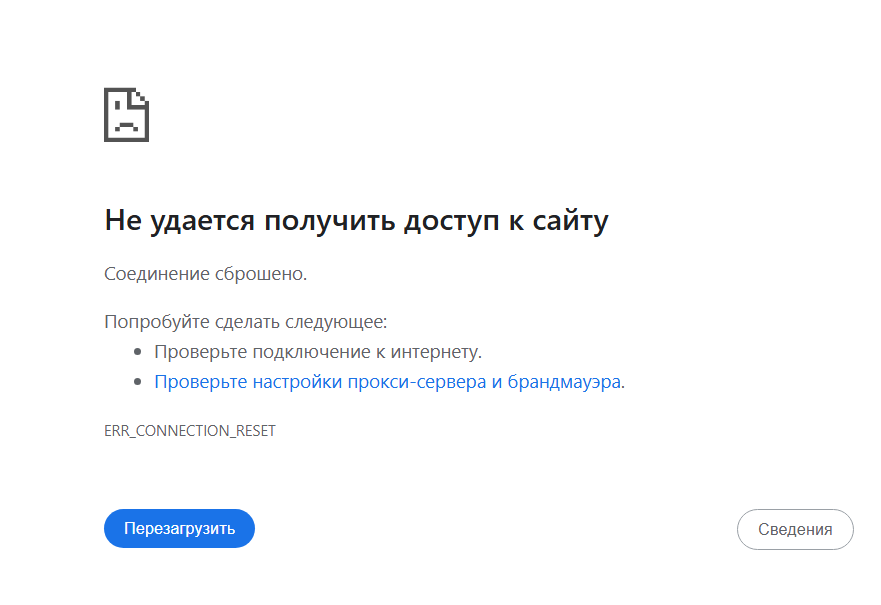Click the frowning mouth on the page icon
This screenshot has height=605, width=881.
click(126, 126)
